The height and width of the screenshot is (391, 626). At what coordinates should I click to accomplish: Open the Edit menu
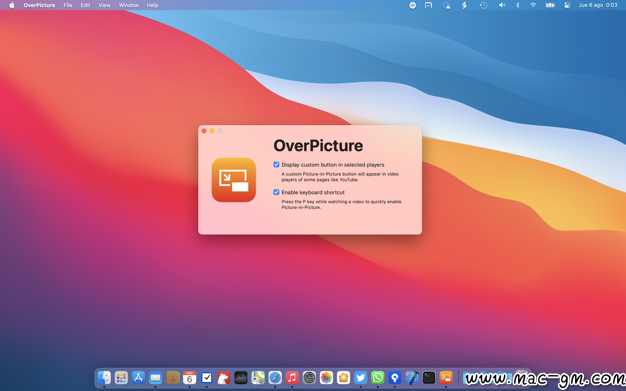pos(85,5)
